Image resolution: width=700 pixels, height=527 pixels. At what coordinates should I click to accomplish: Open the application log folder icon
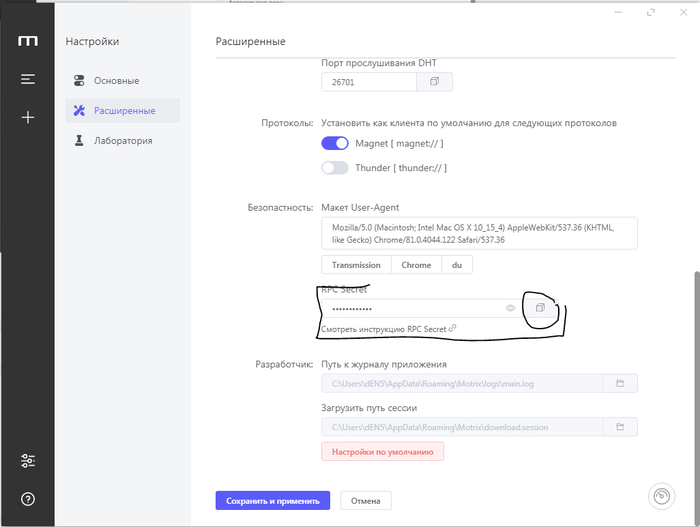click(x=620, y=383)
